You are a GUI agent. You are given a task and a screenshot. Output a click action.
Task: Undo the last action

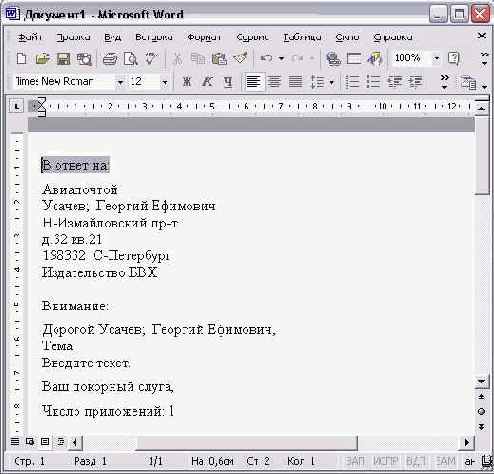[266, 59]
